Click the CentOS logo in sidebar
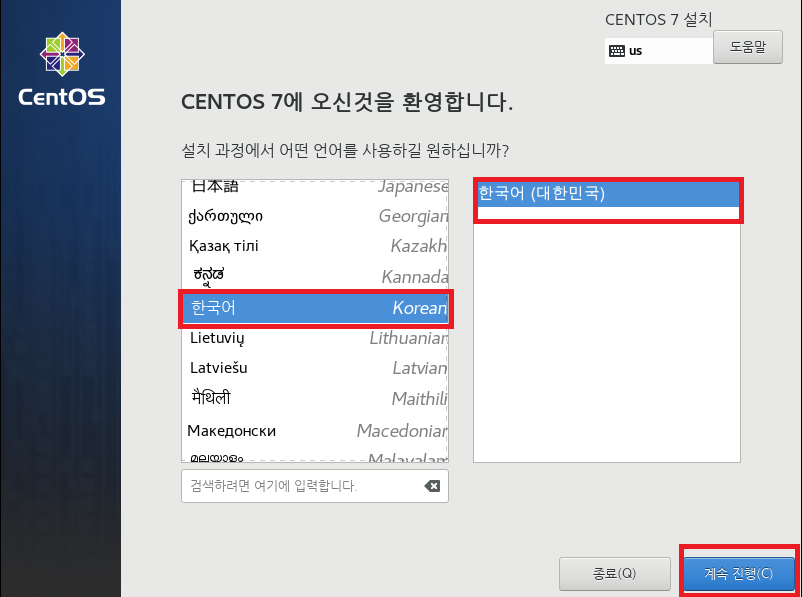 [62, 69]
